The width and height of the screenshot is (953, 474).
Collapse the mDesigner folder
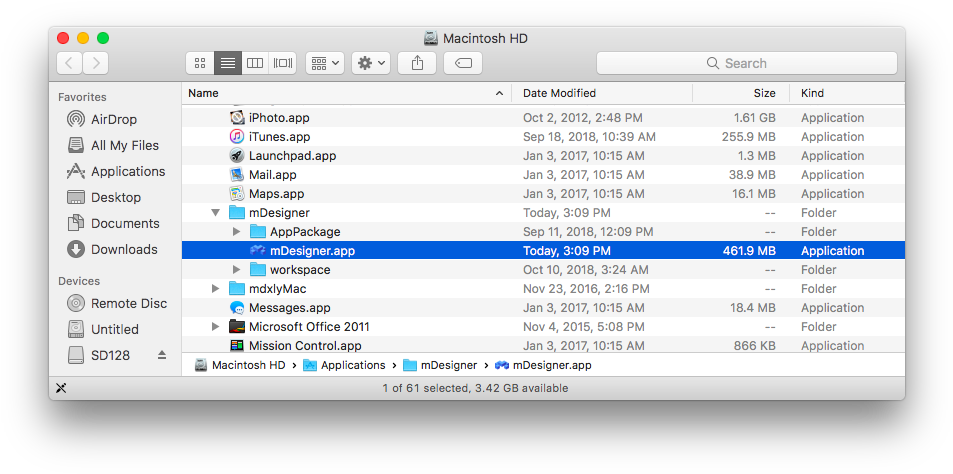coord(215,213)
